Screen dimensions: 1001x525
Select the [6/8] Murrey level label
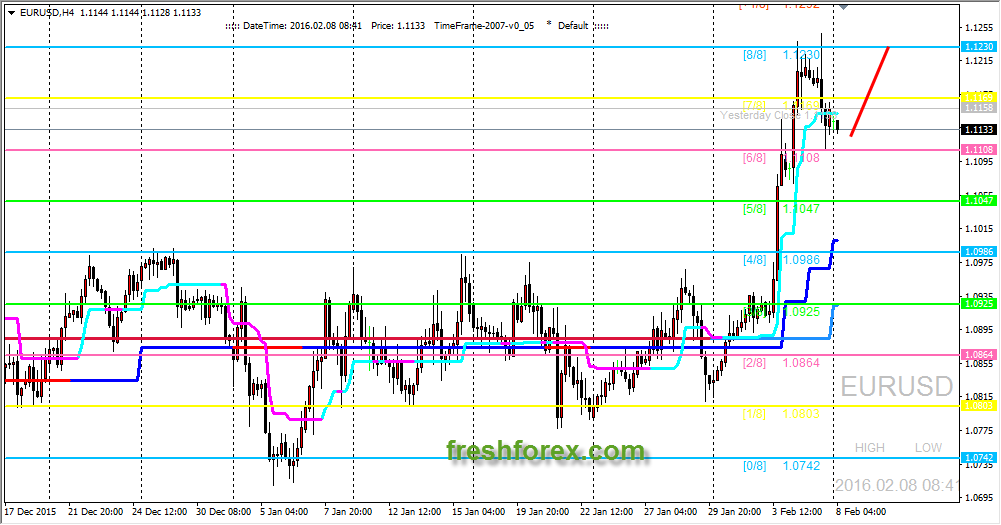coord(754,157)
